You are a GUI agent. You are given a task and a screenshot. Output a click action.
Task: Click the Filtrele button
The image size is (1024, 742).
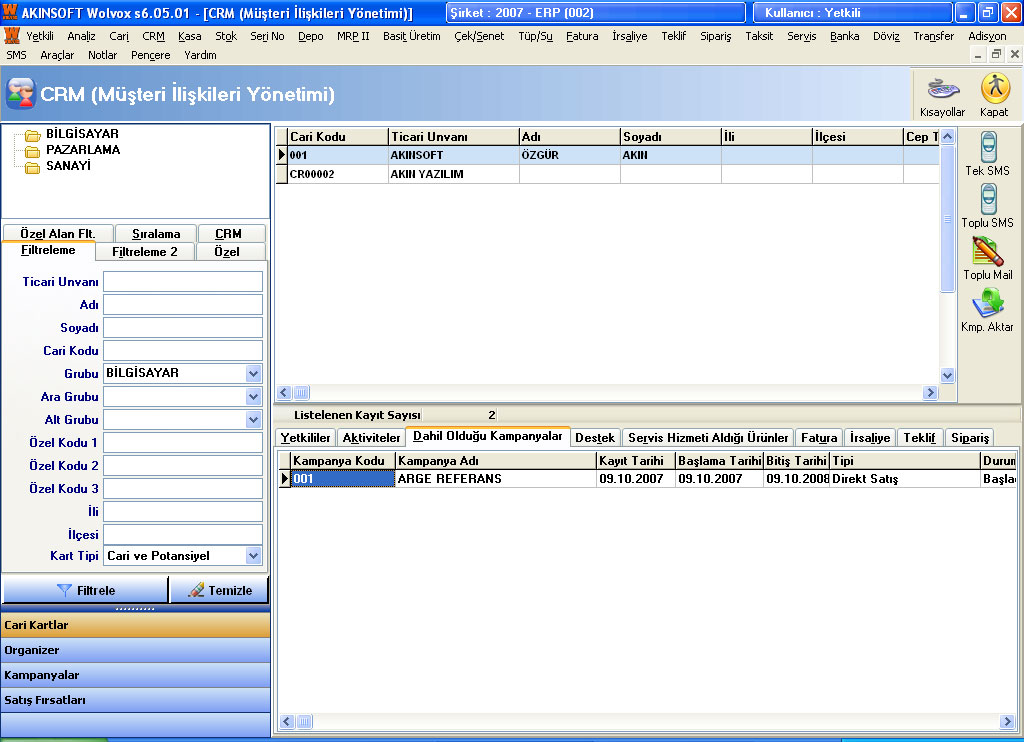[x=86, y=590]
